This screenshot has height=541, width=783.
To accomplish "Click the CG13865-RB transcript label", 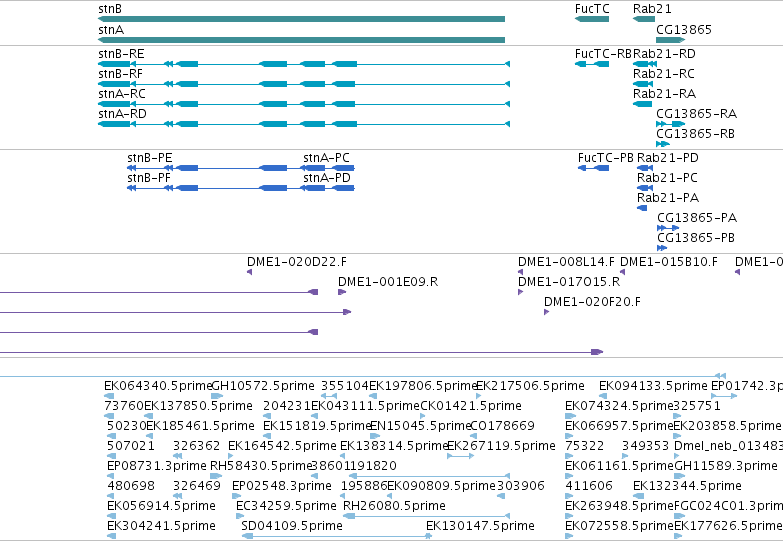I will click(x=696, y=134).
